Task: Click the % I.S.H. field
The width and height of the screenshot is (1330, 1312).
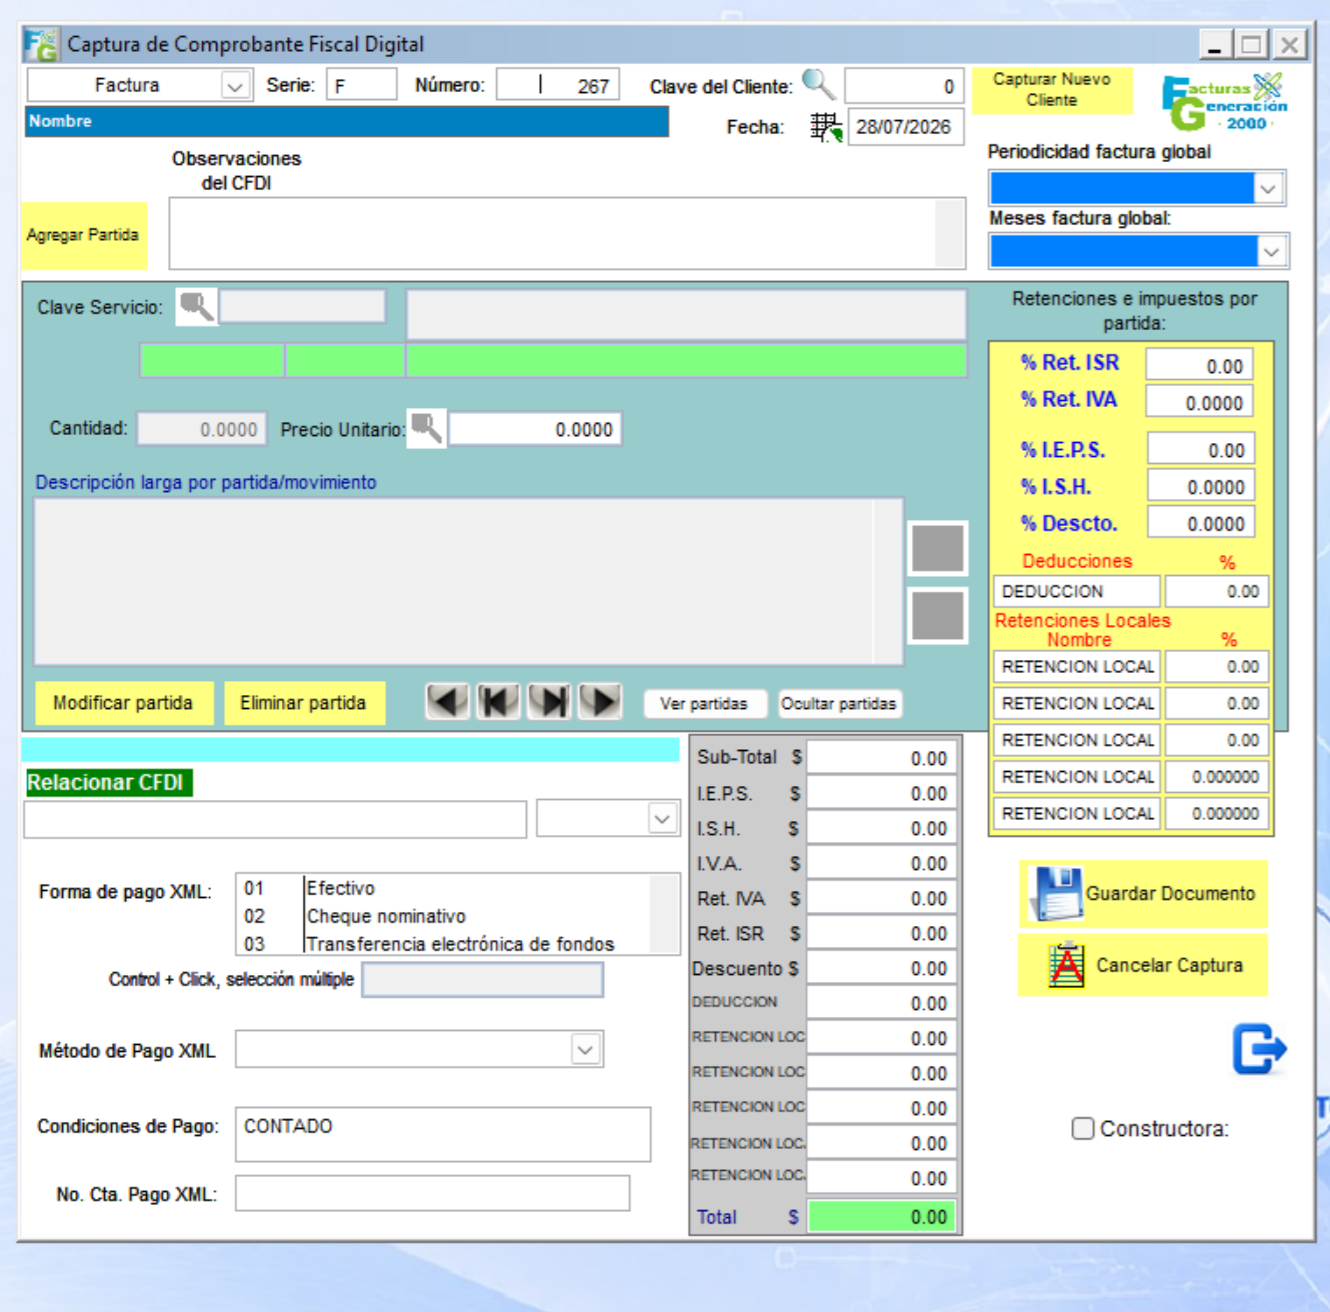Action: pos(1200,486)
